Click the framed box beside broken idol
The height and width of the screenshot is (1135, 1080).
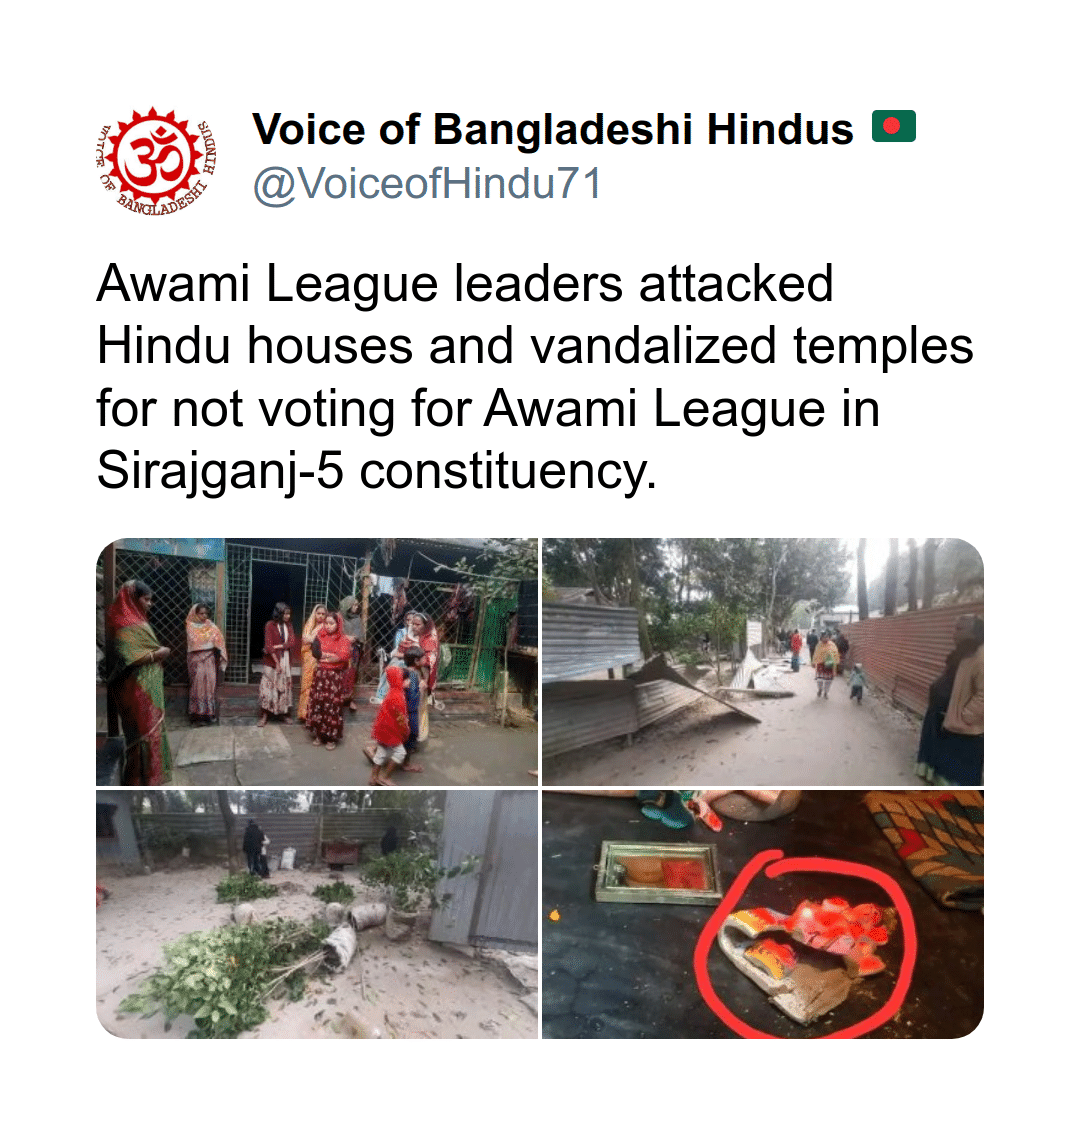[657, 872]
